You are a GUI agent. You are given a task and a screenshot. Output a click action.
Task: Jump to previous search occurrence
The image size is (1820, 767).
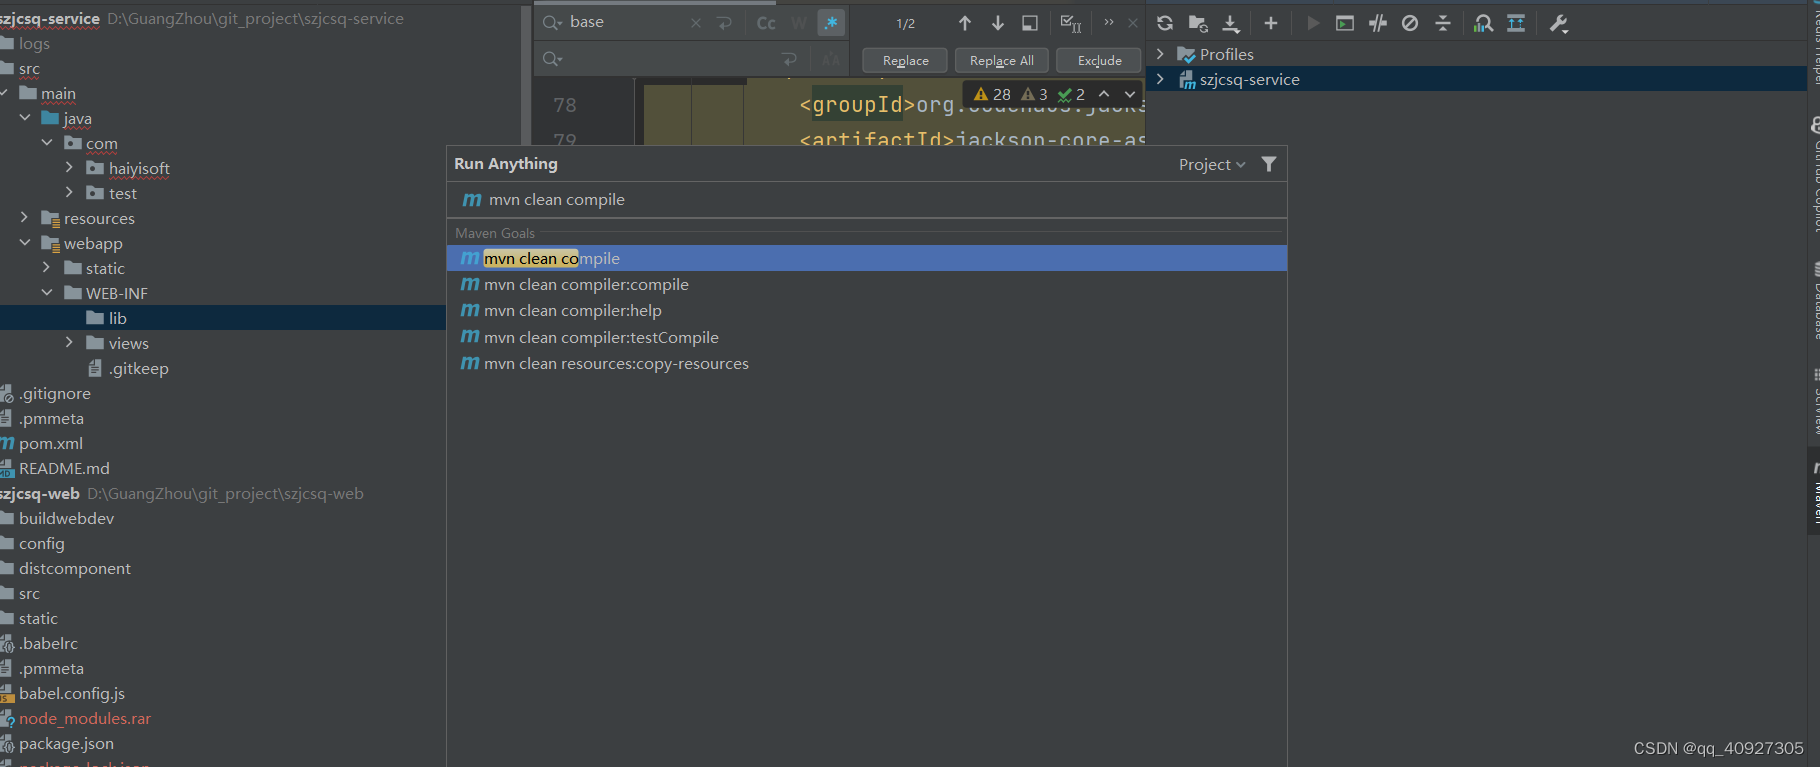point(965,23)
